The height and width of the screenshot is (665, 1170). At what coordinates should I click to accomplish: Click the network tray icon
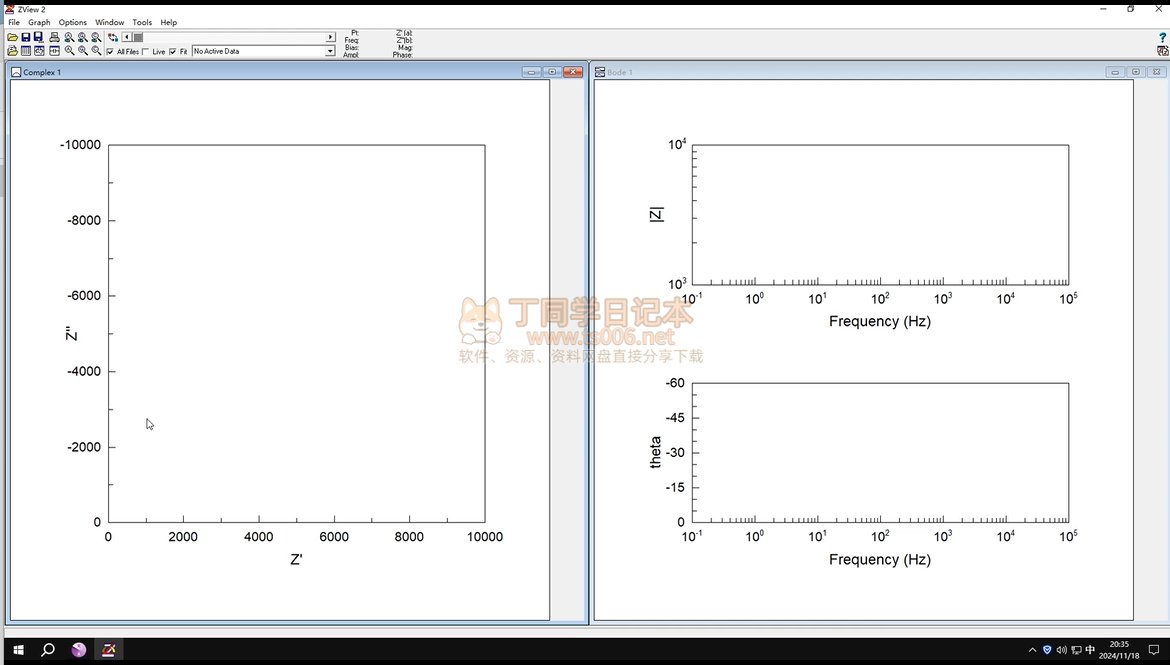tap(1076, 650)
